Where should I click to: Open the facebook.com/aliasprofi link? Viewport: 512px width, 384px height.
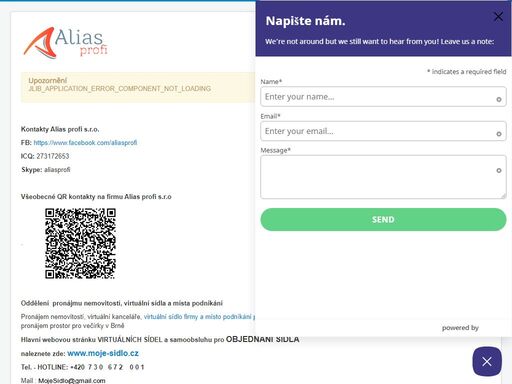(85, 143)
